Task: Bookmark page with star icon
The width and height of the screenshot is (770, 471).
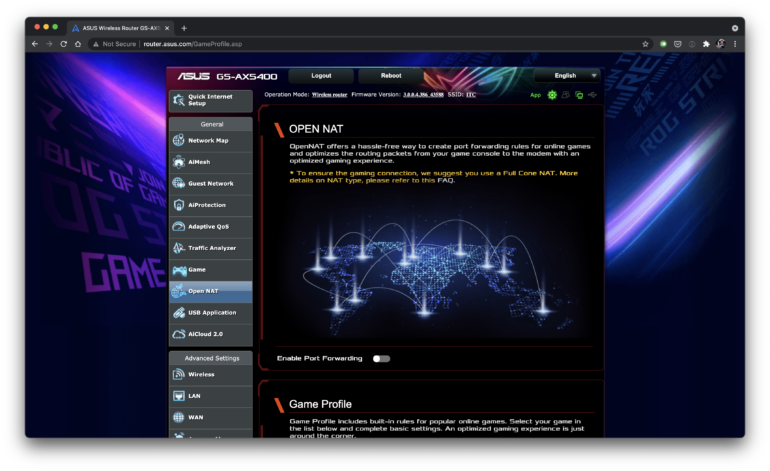Action: pyautogui.click(x=645, y=44)
